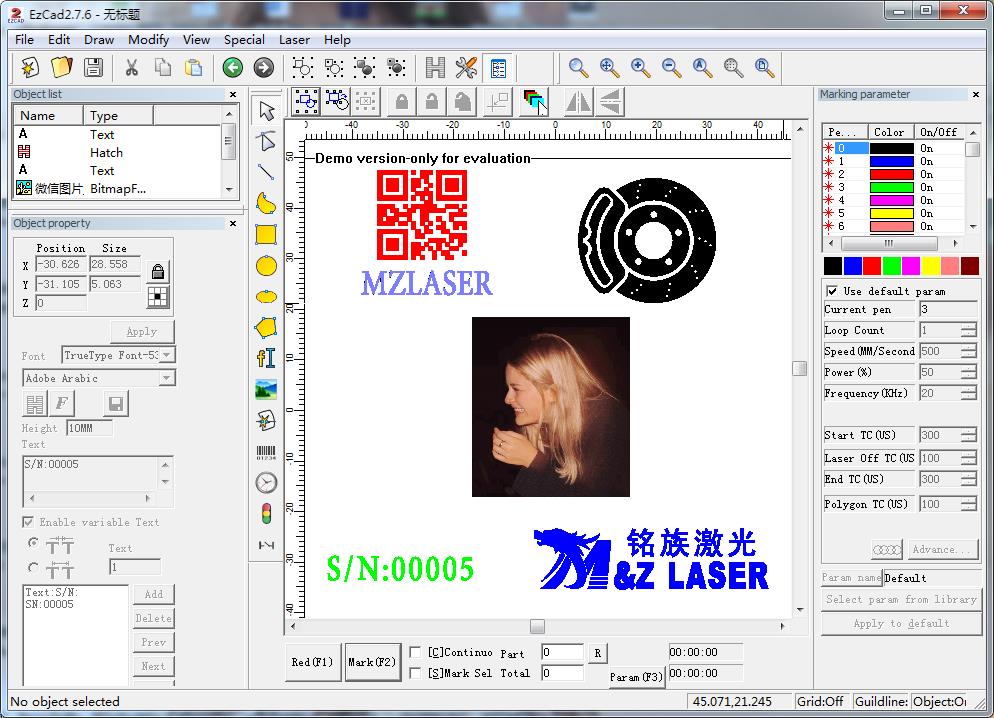Screen dimensions: 994x718
Task: Select the Polygon draw tool
Action: tap(266, 328)
